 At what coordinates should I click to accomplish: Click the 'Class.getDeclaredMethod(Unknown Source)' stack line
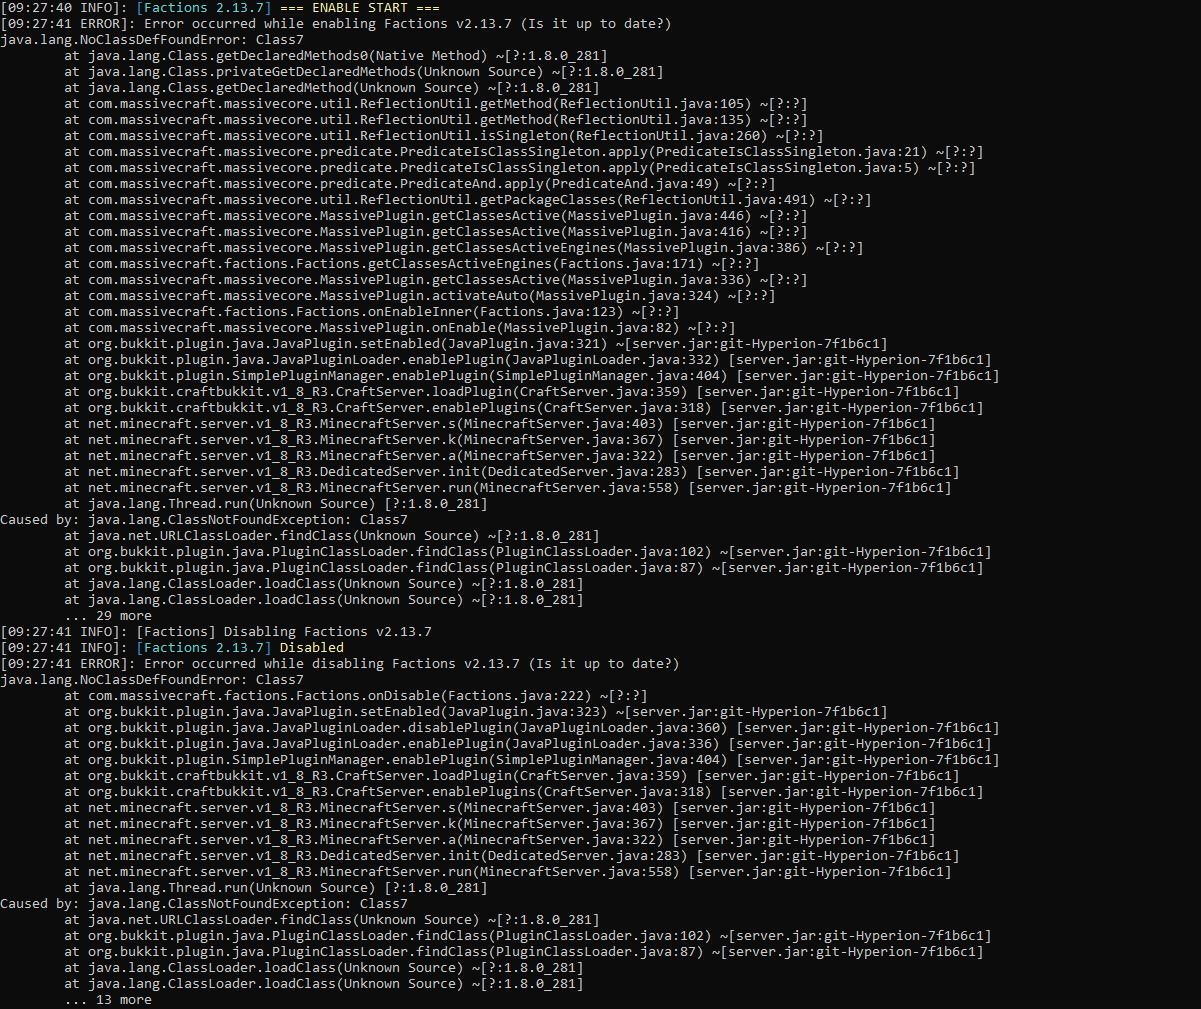point(331,87)
